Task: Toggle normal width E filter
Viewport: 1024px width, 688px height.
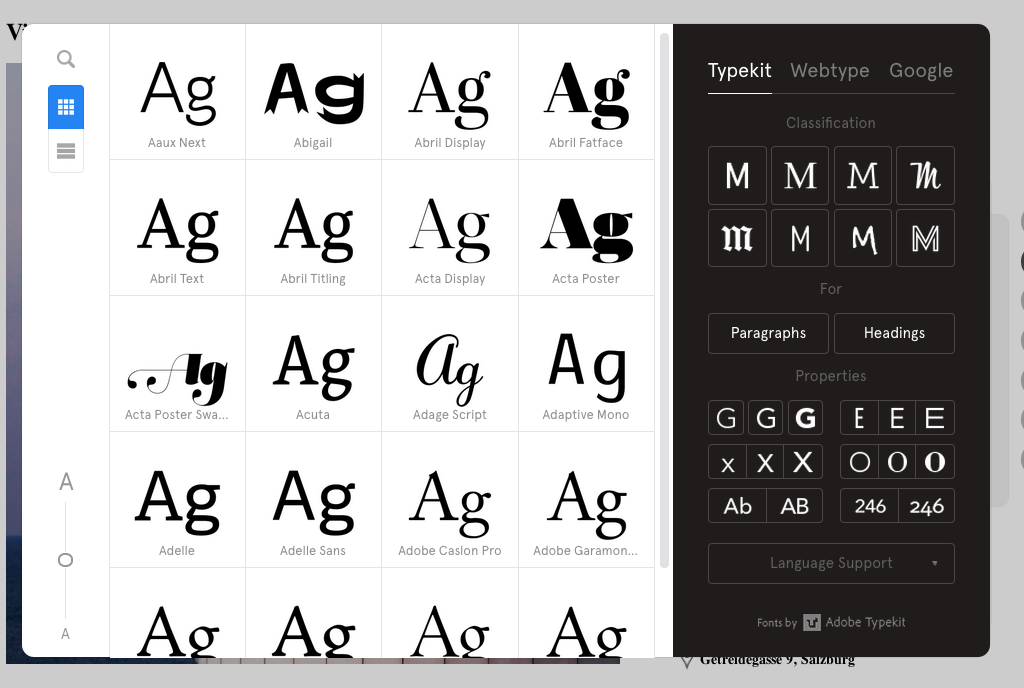Action: click(x=897, y=418)
